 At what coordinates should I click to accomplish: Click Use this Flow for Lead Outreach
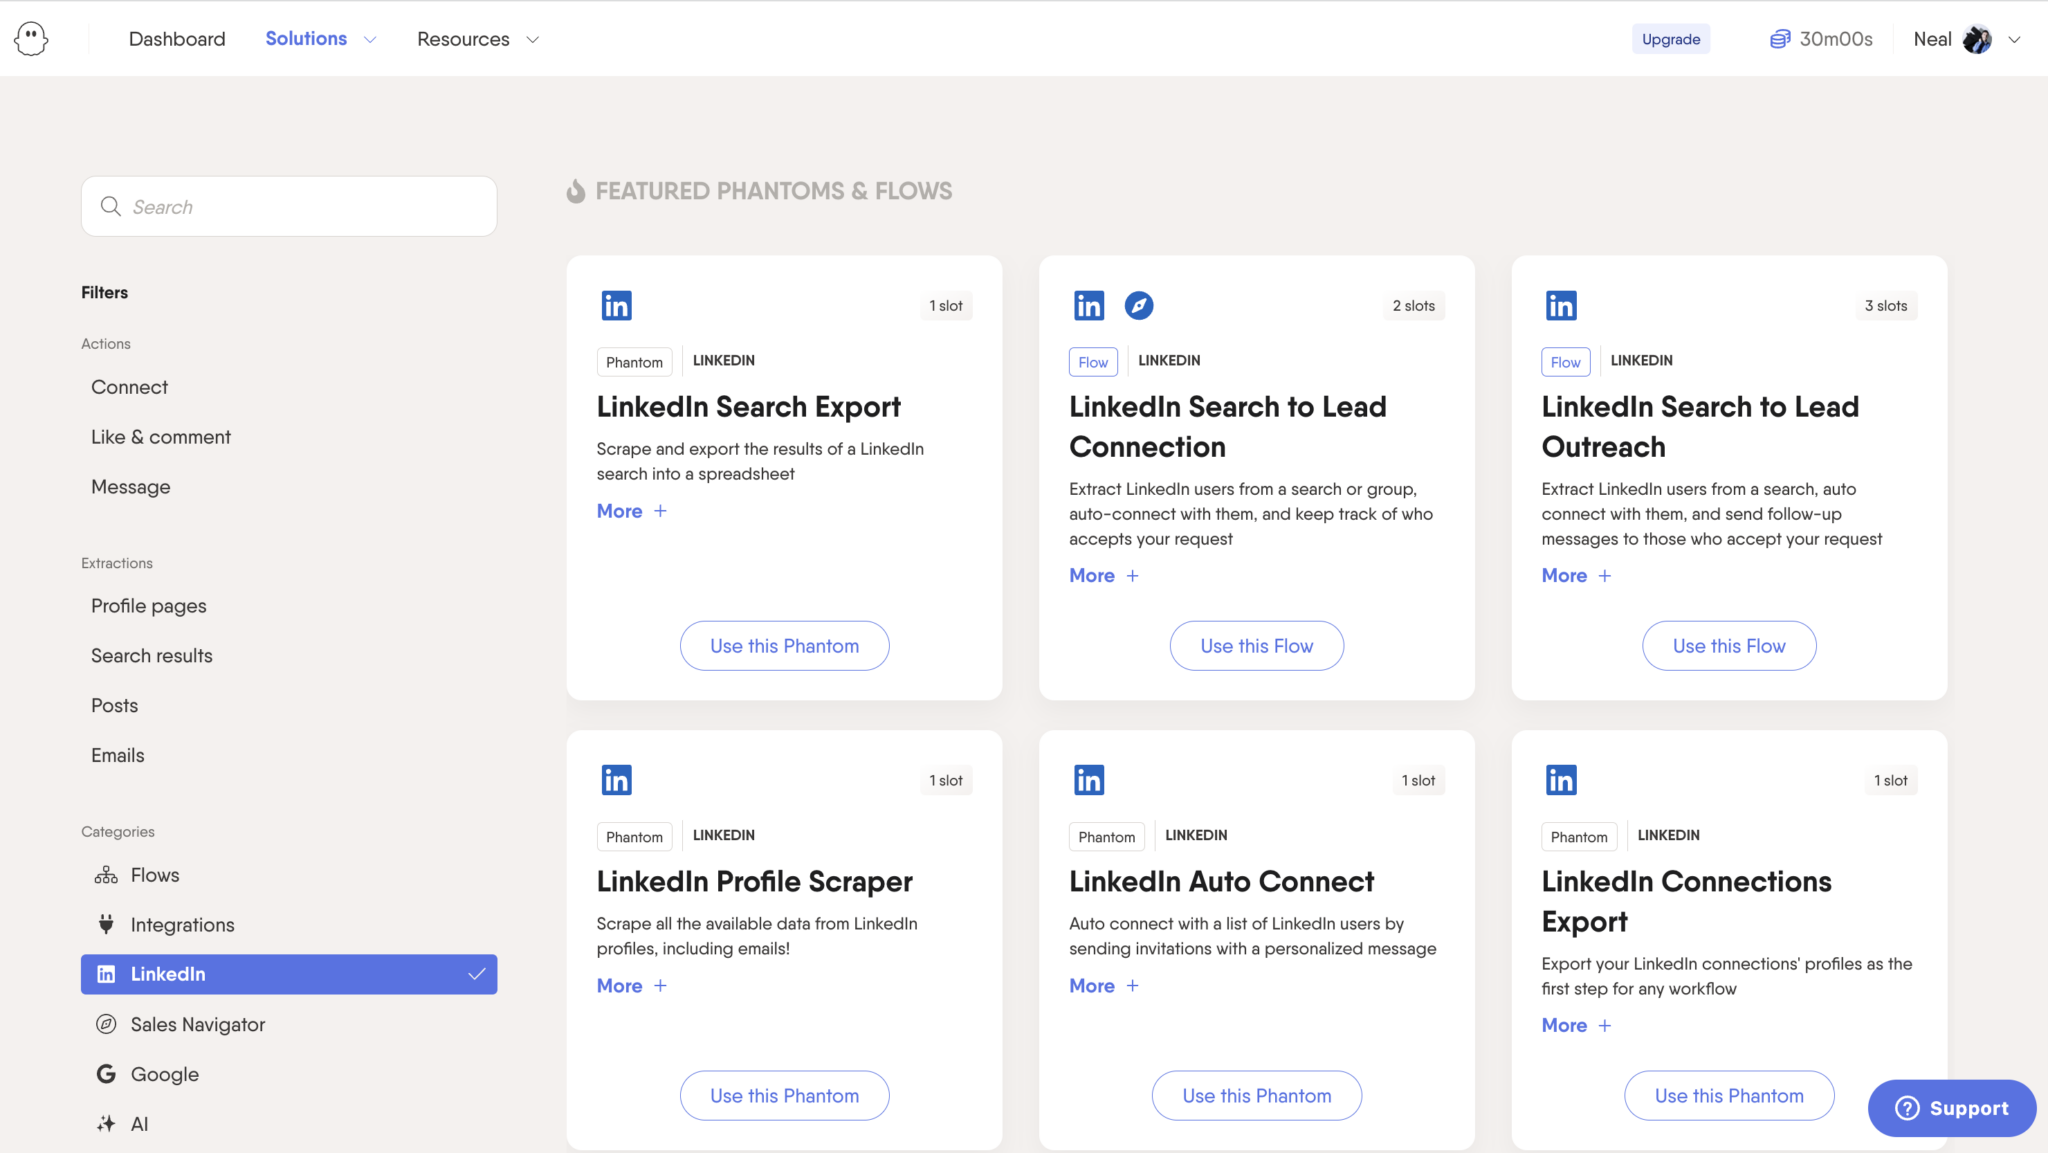(x=1729, y=646)
